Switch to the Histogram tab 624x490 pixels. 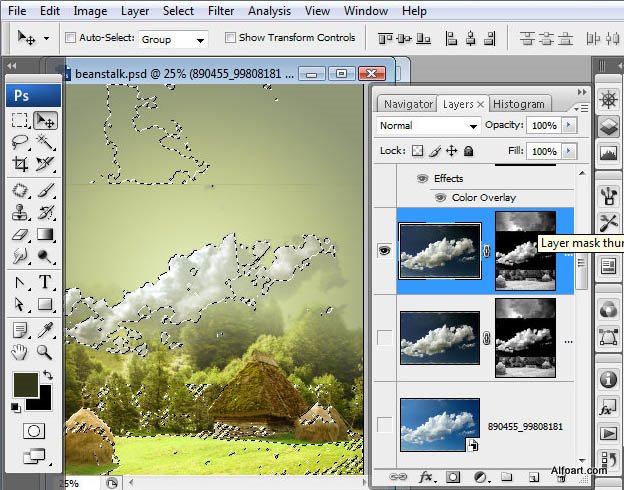tap(519, 104)
